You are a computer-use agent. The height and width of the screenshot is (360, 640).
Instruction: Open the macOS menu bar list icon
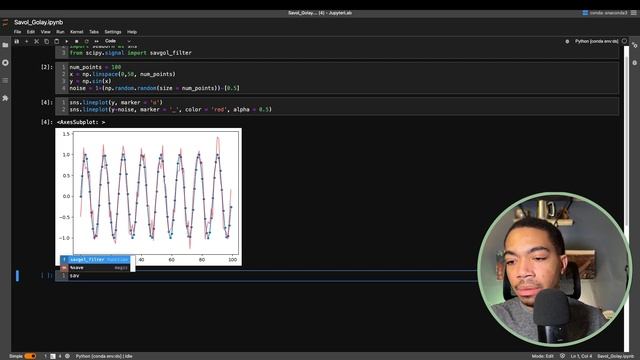(x=634, y=13)
